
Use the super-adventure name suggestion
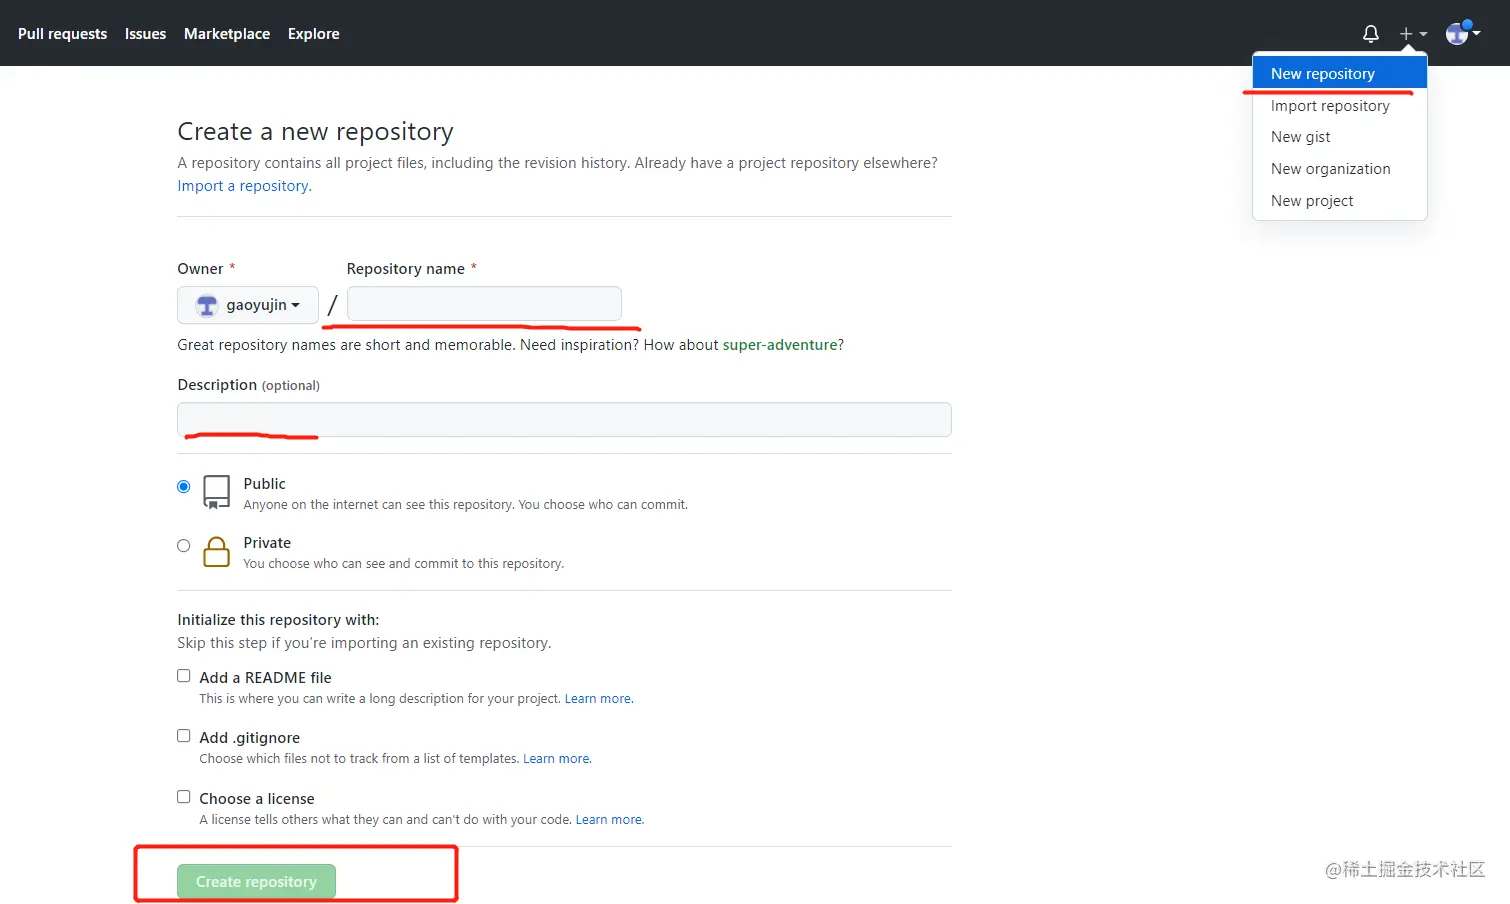tap(780, 345)
